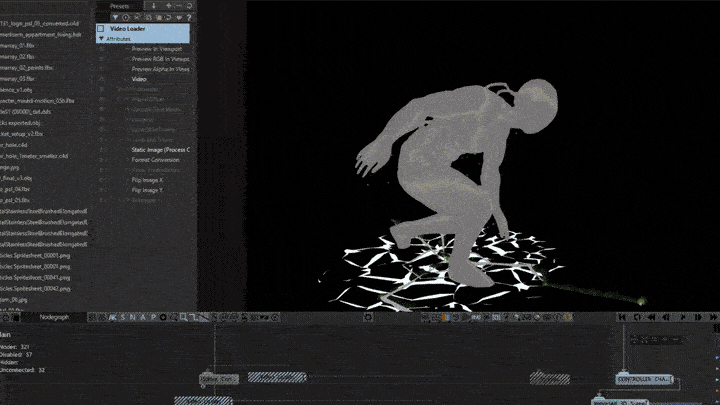The height and width of the screenshot is (405, 720).
Task: Click the step-back playback button
Action: click(666, 317)
